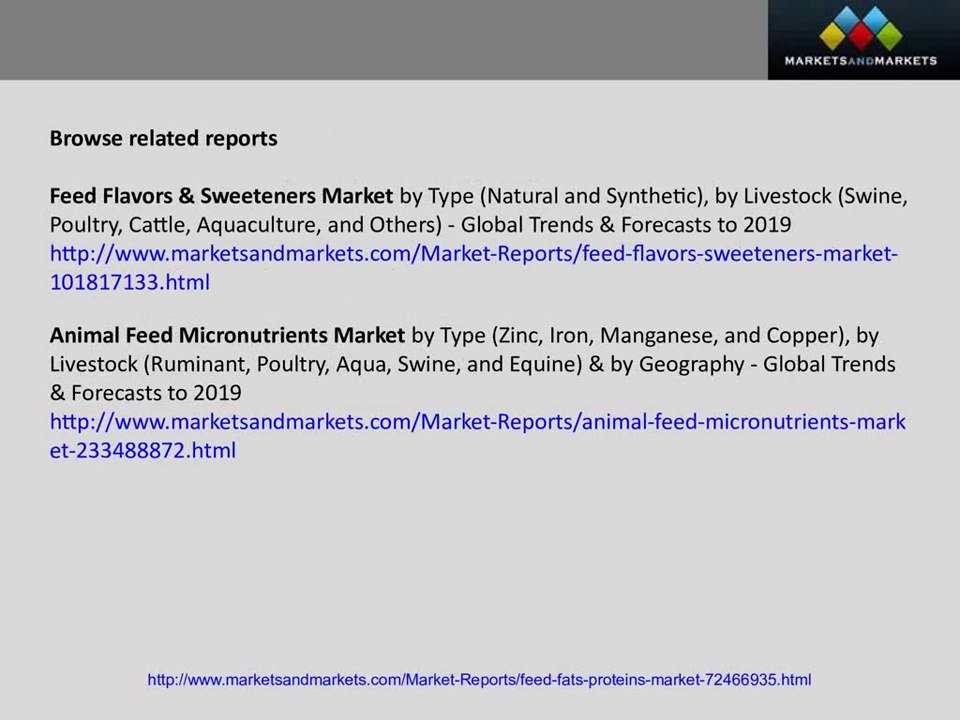Open the feed fats proteins market footer link
Image resolution: width=960 pixels, height=720 pixels.
click(479, 680)
